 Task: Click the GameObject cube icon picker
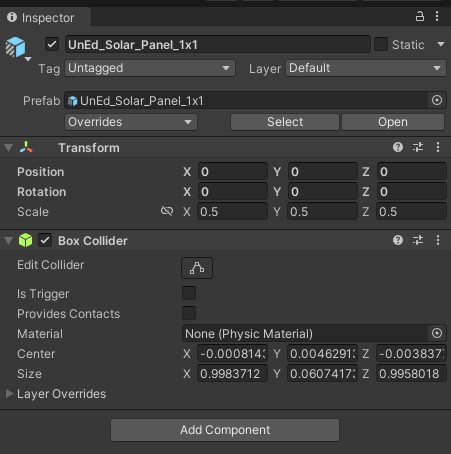click(17, 49)
